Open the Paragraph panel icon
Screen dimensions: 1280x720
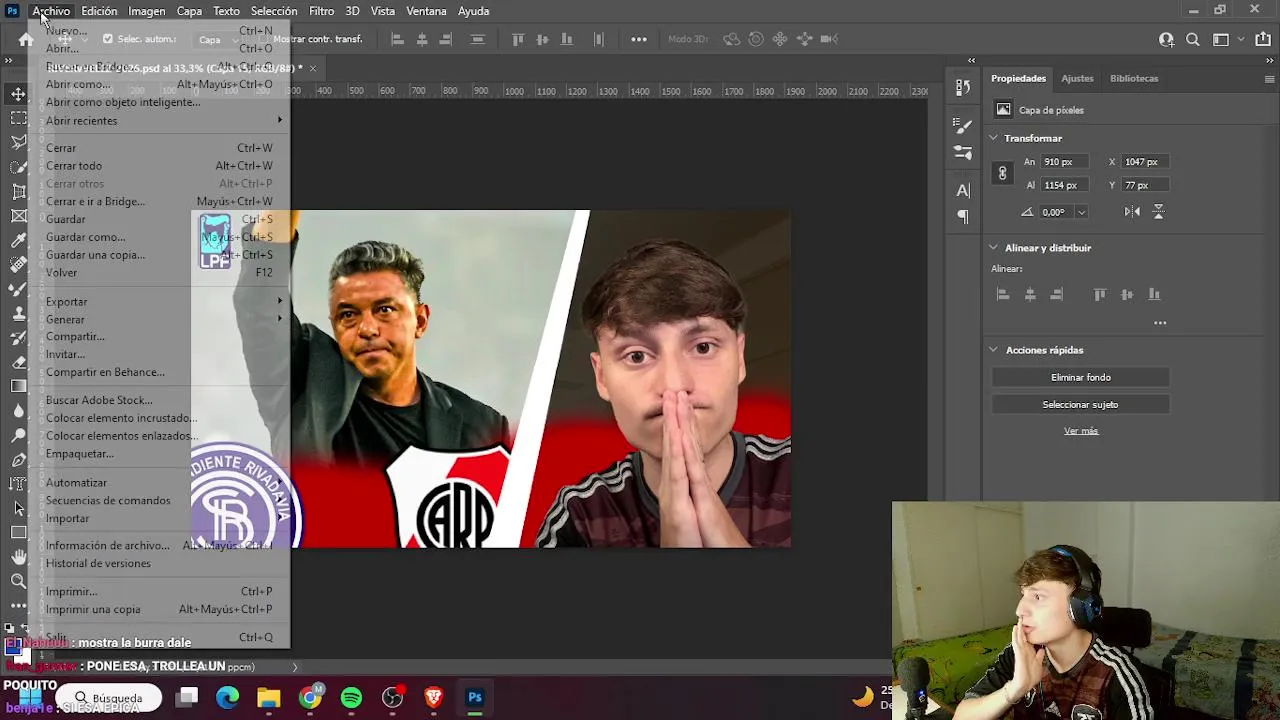(963, 216)
